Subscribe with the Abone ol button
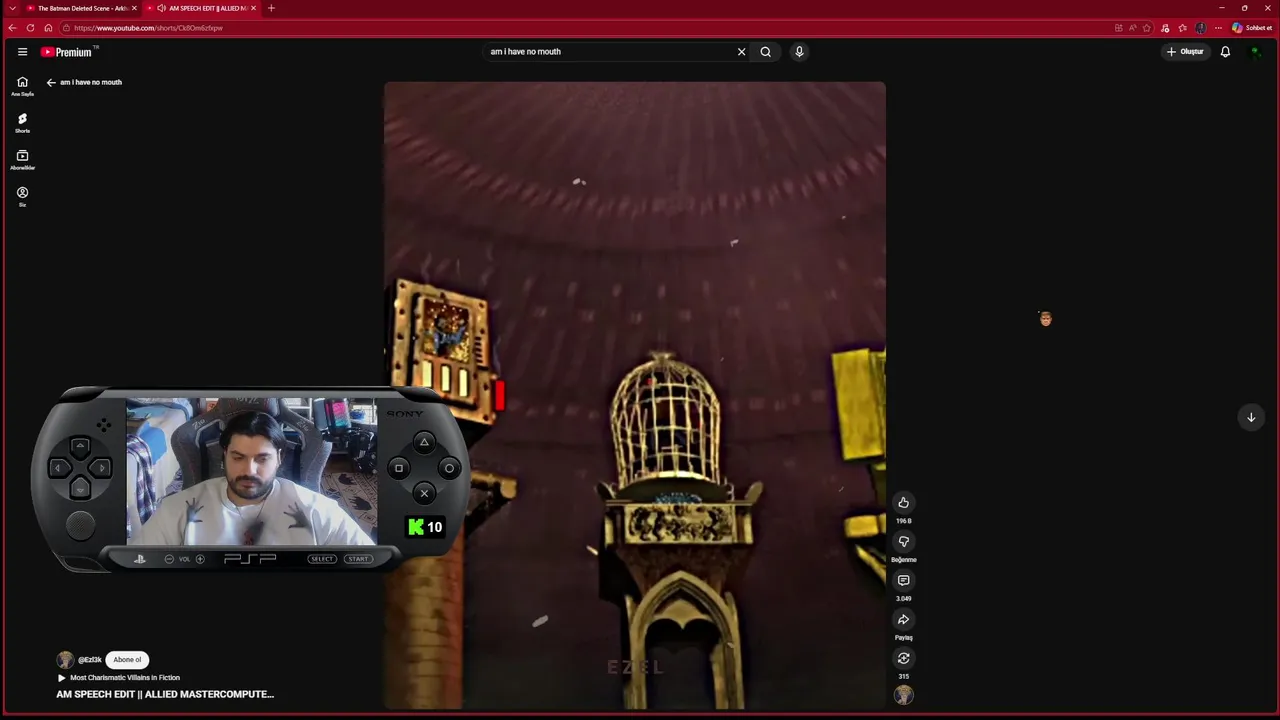Image resolution: width=1280 pixels, height=720 pixels. (127, 660)
